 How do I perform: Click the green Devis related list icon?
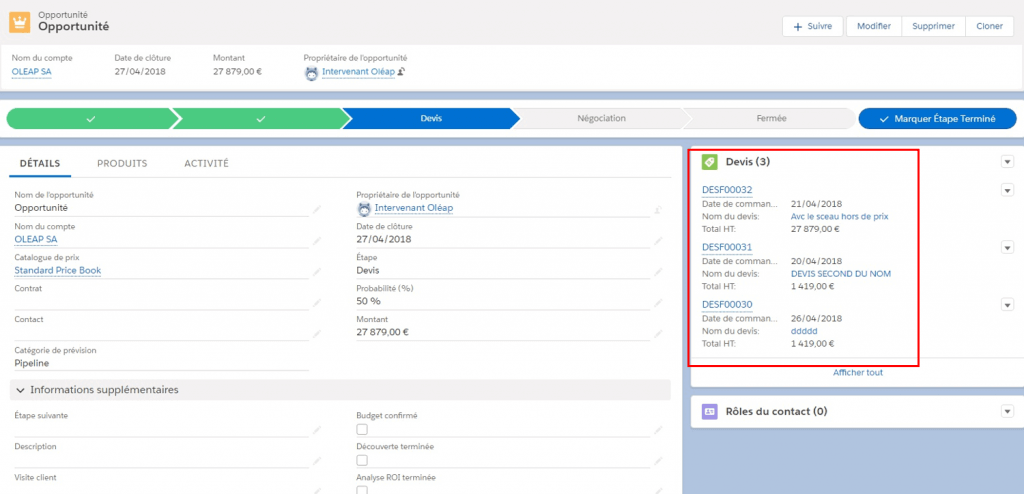(709, 162)
